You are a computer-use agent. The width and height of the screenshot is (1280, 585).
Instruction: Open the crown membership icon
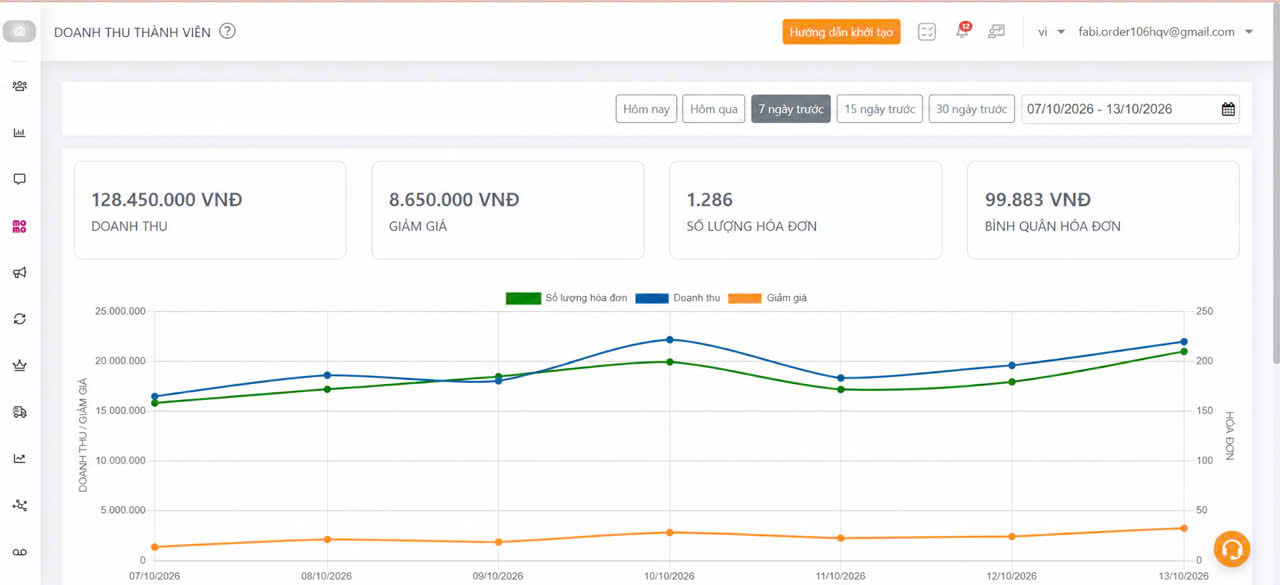pyautogui.click(x=19, y=366)
